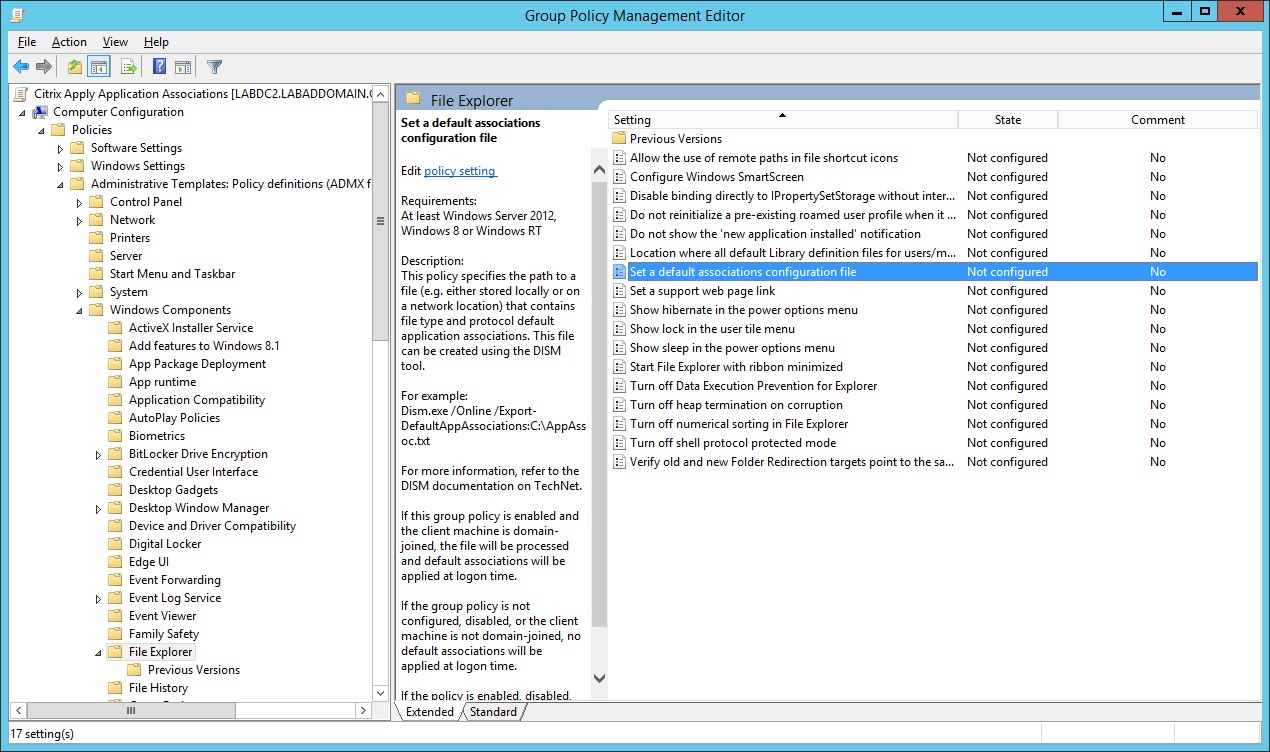Switch to the Standard tab

[493, 712]
